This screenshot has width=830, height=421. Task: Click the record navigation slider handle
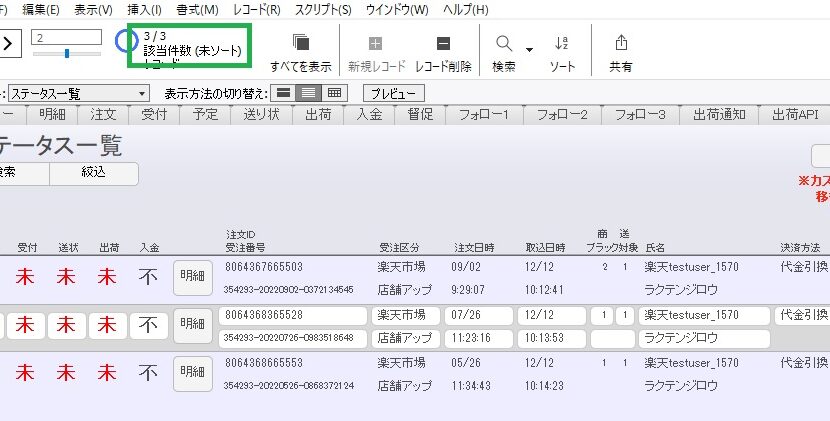(x=67, y=53)
